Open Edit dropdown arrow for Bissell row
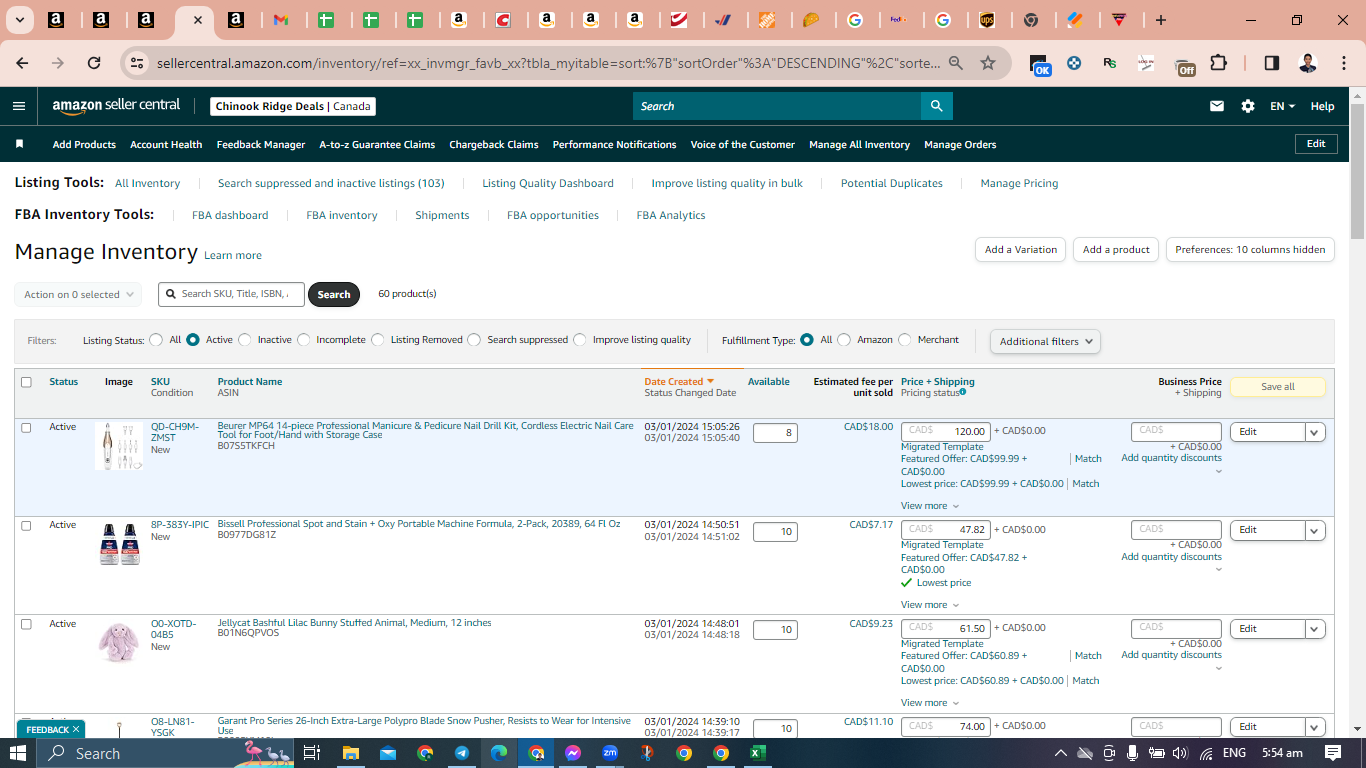The height and width of the screenshot is (768, 1366). 1315,530
